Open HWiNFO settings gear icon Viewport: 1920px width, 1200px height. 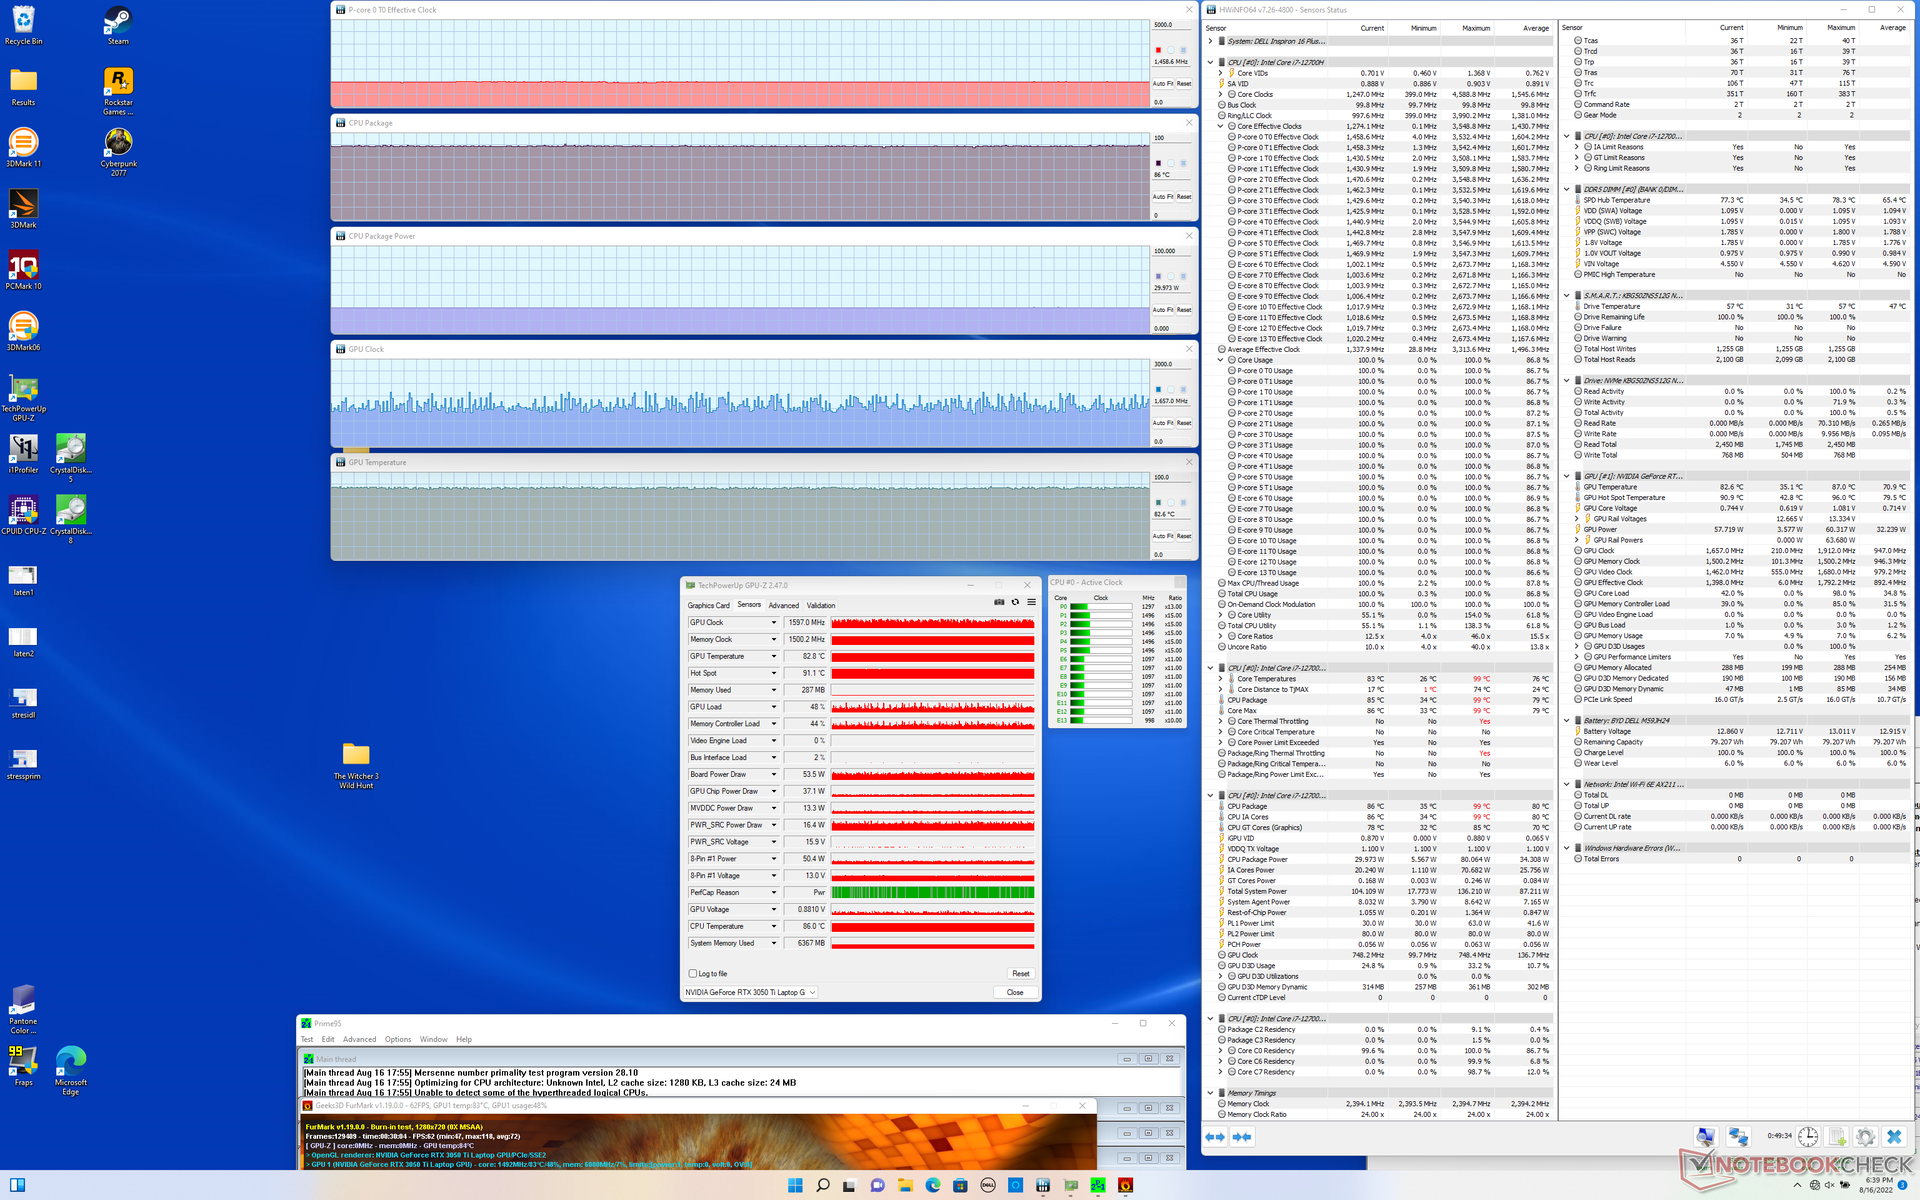click(1865, 1137)
